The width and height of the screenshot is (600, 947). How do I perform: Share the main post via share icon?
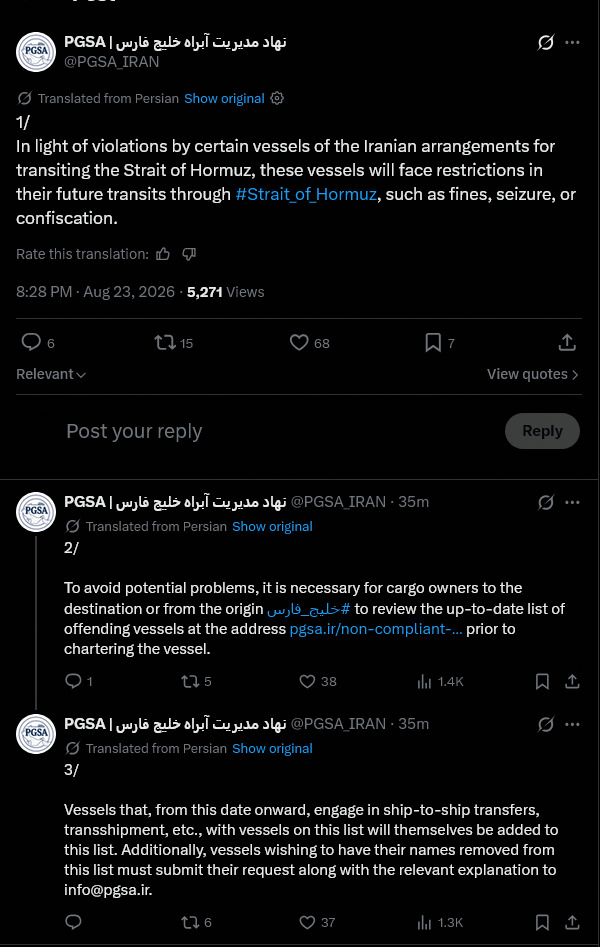tap(567, 342)
